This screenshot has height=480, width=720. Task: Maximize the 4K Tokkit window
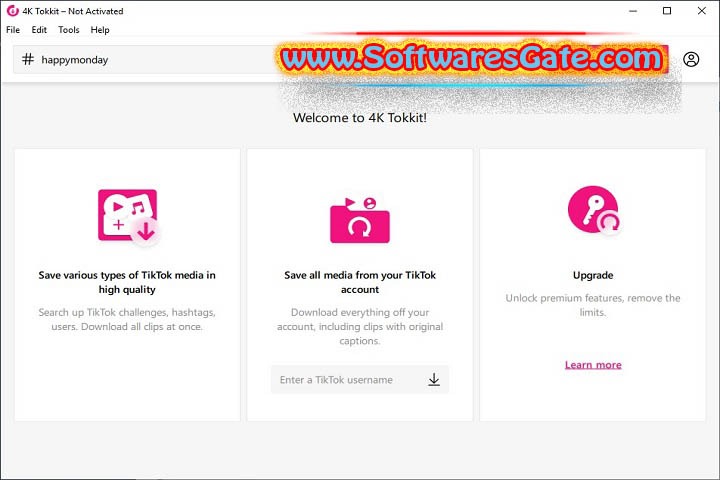coord(667,11)
